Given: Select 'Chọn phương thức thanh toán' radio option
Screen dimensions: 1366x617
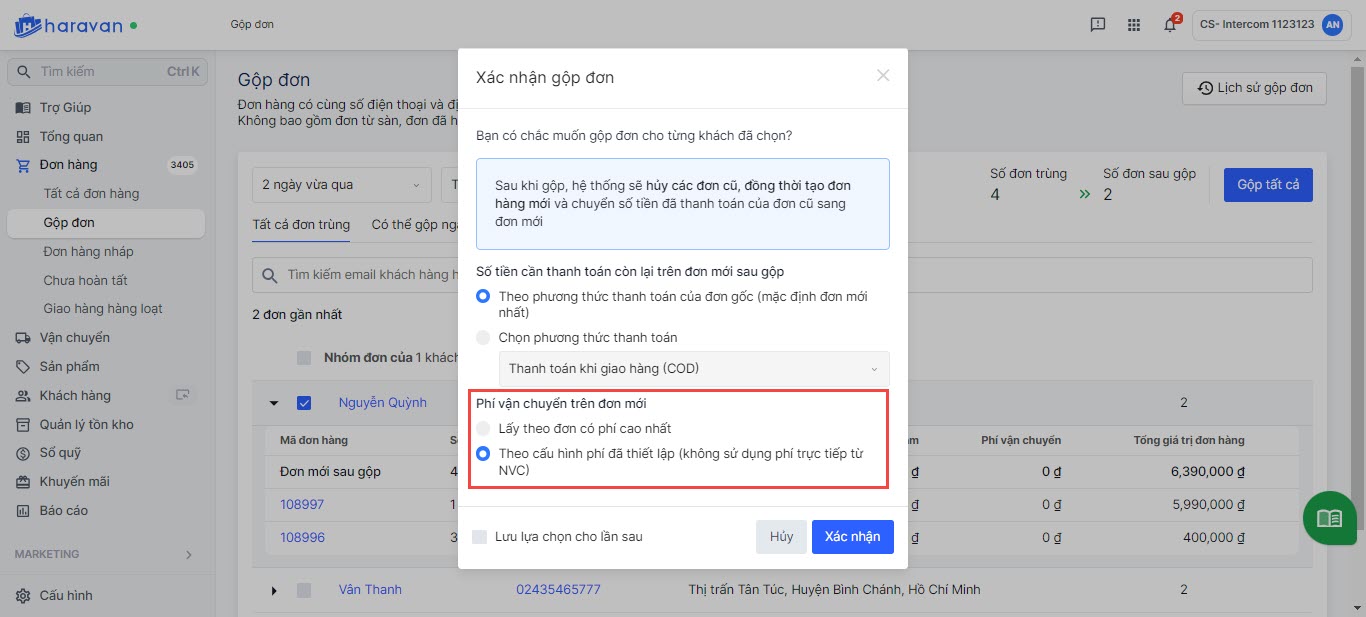Looking at the screenshot, I should pyautogui.click(x=484, y=338).
